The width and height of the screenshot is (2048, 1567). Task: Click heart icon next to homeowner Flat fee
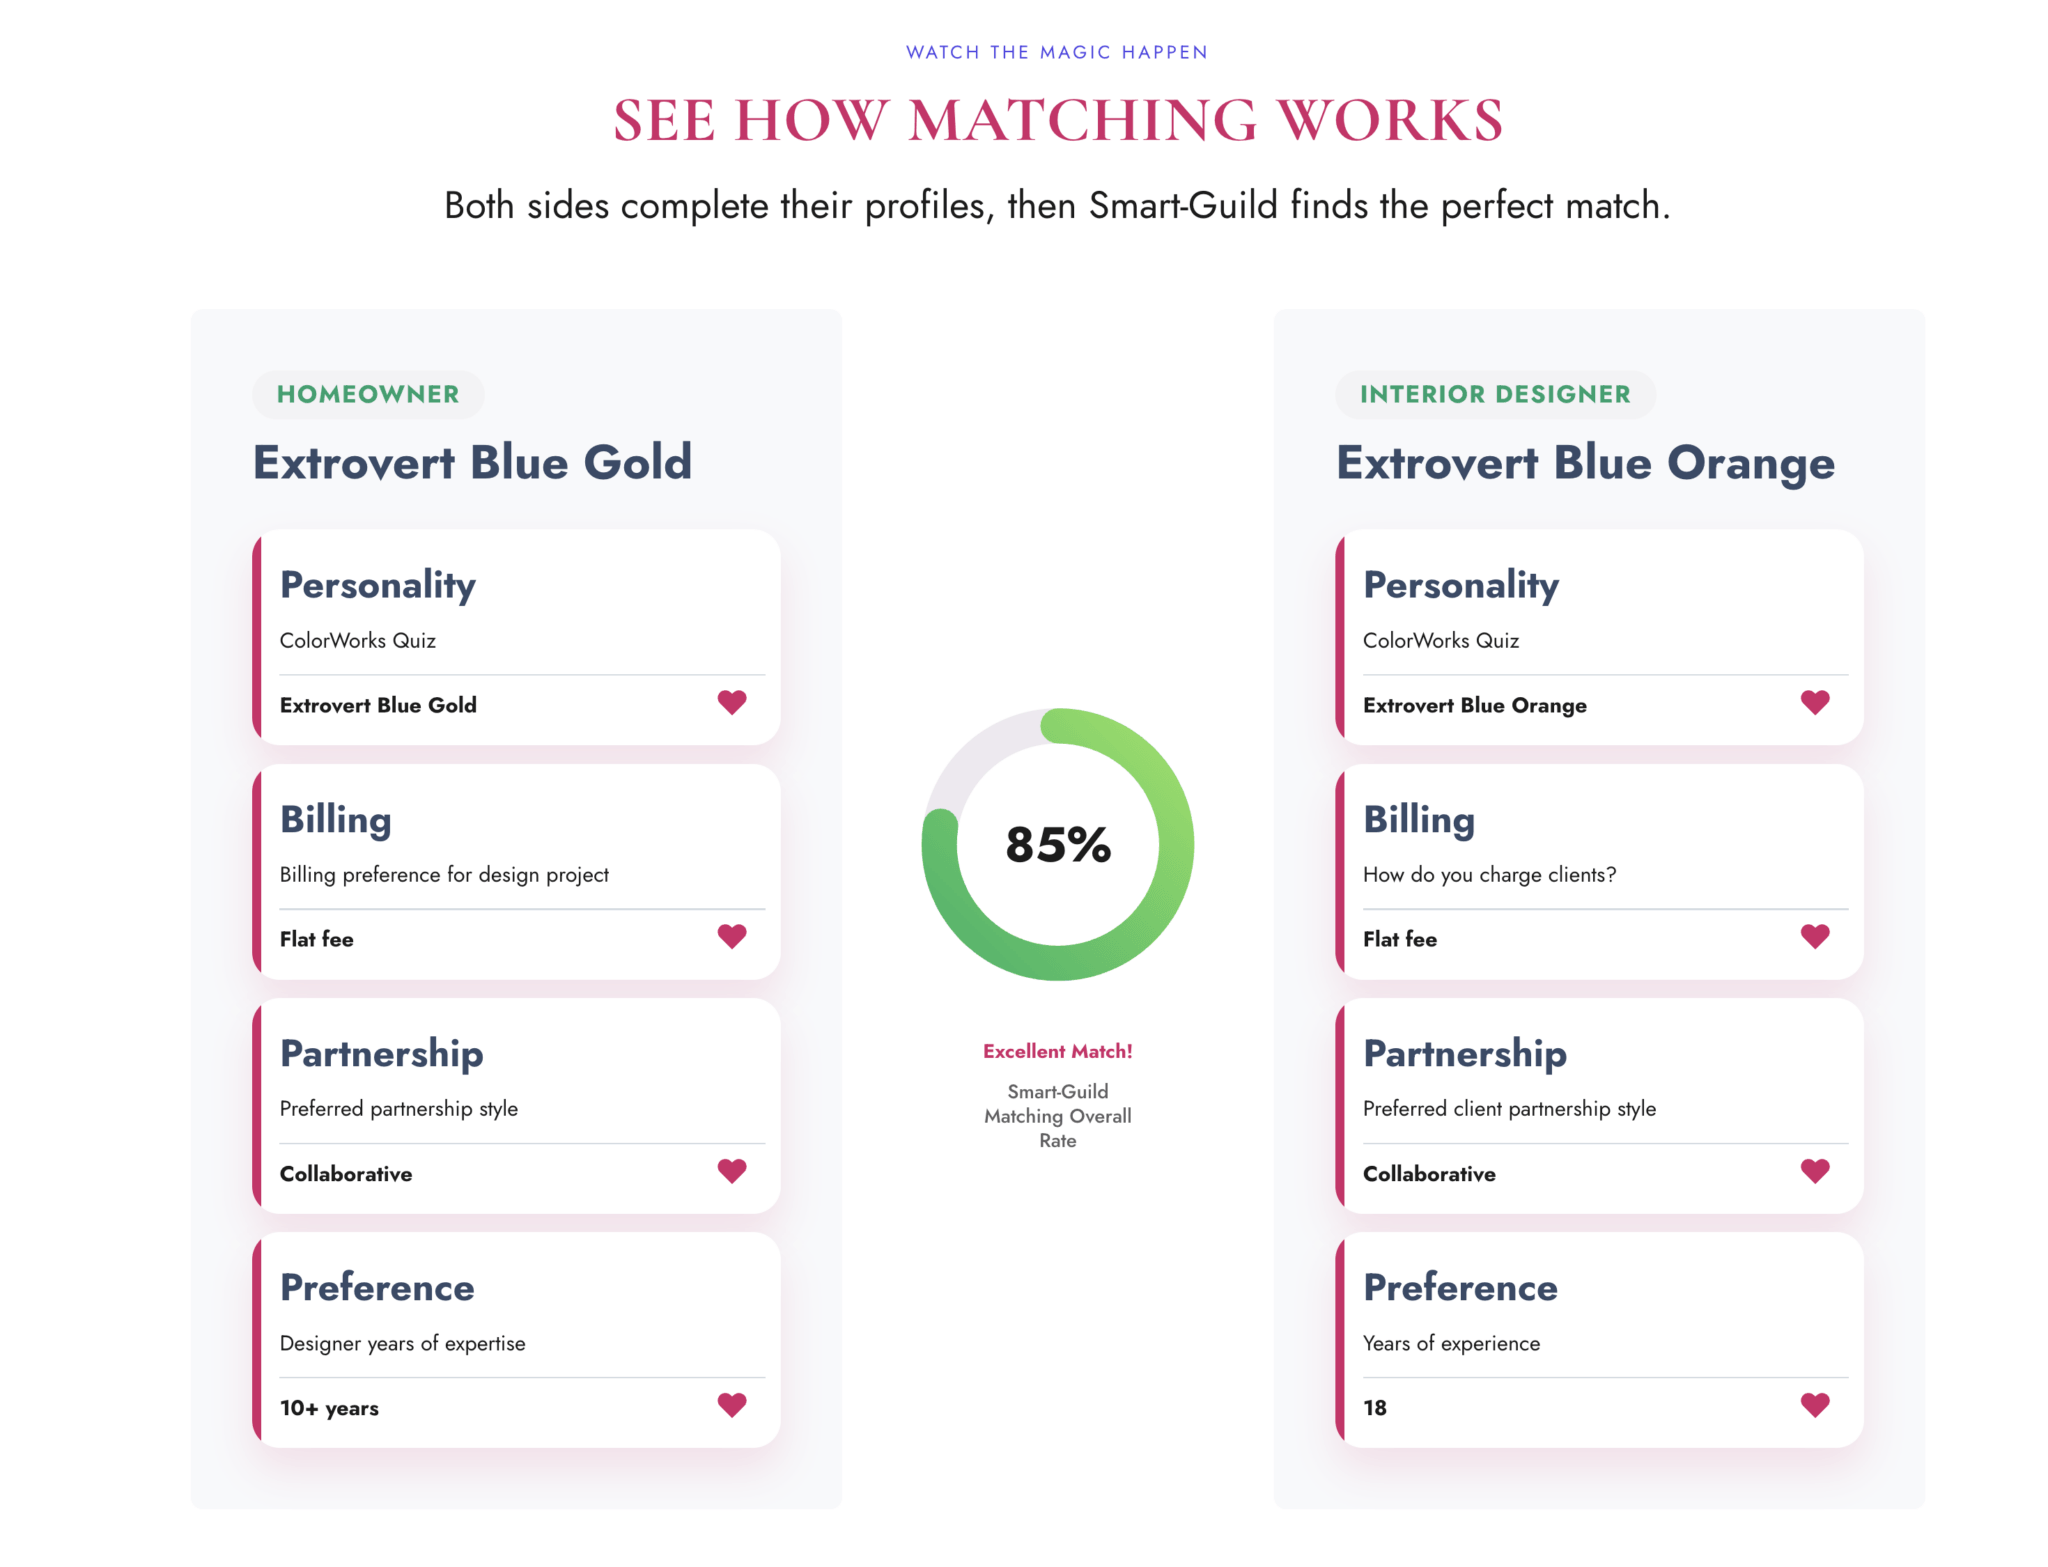[x=732, y=936]
